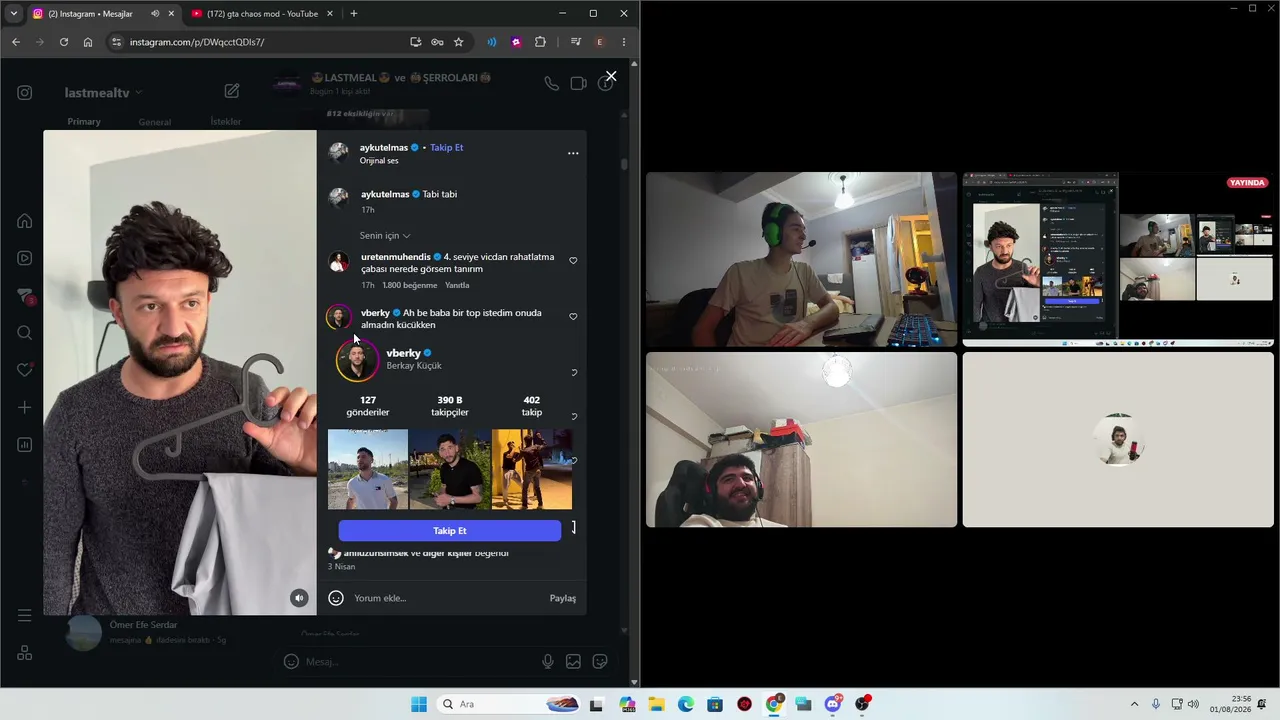Like the vberky comment
The width and height of the screenshot is (1280, 720).
573,317
